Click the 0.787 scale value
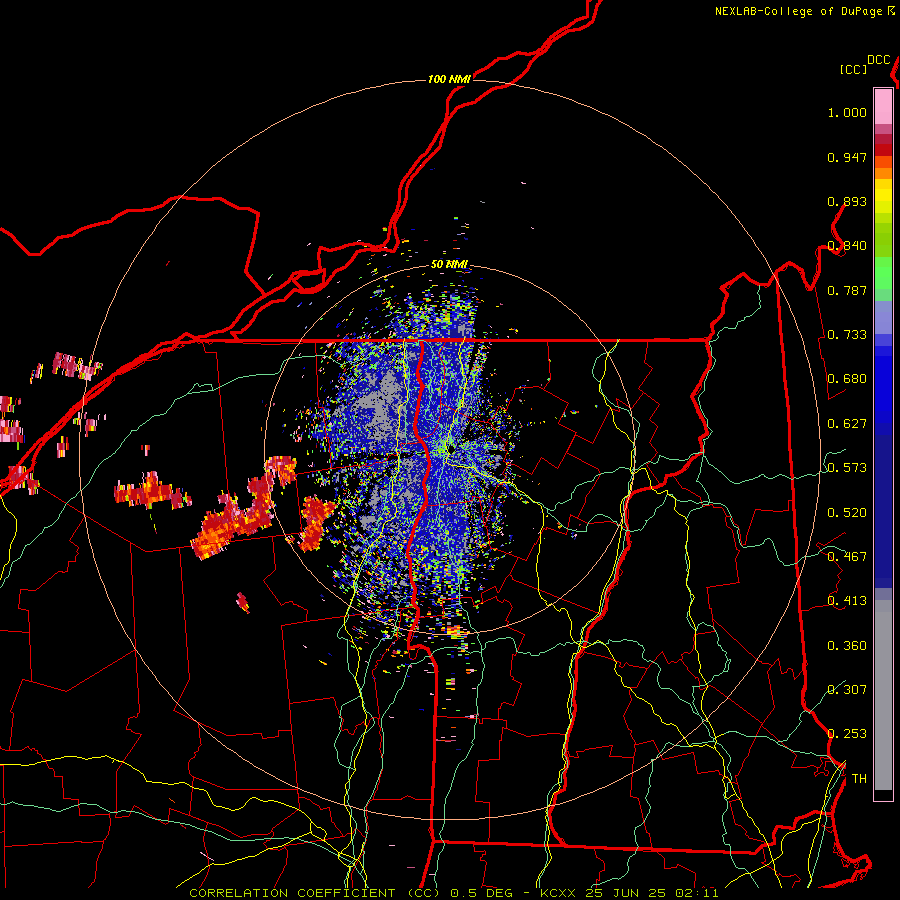 [x=847, y=290]
